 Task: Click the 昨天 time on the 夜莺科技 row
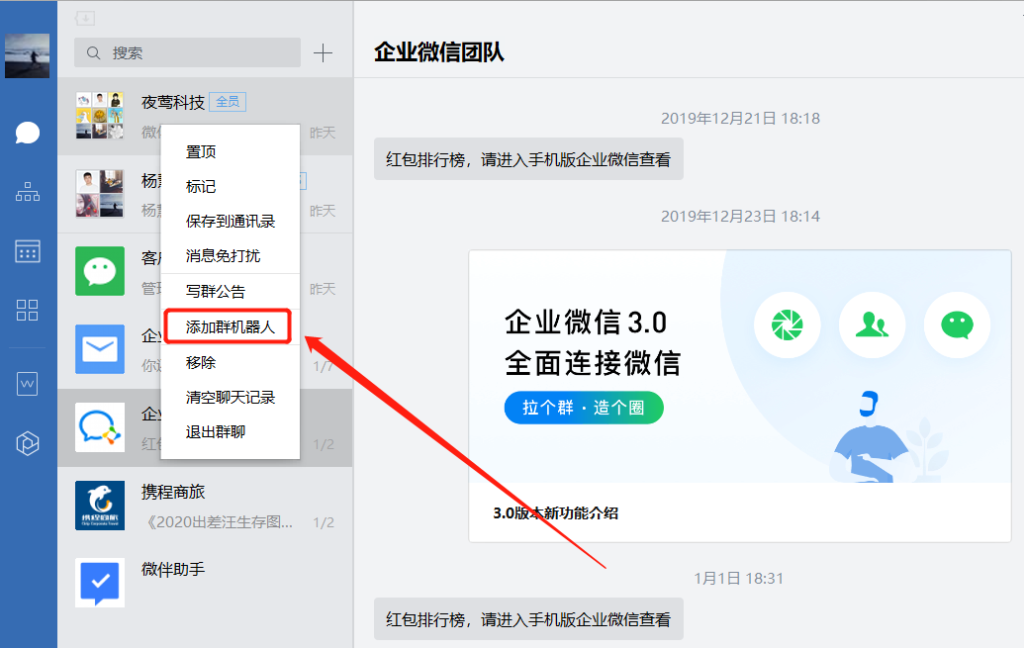[323, 133]
